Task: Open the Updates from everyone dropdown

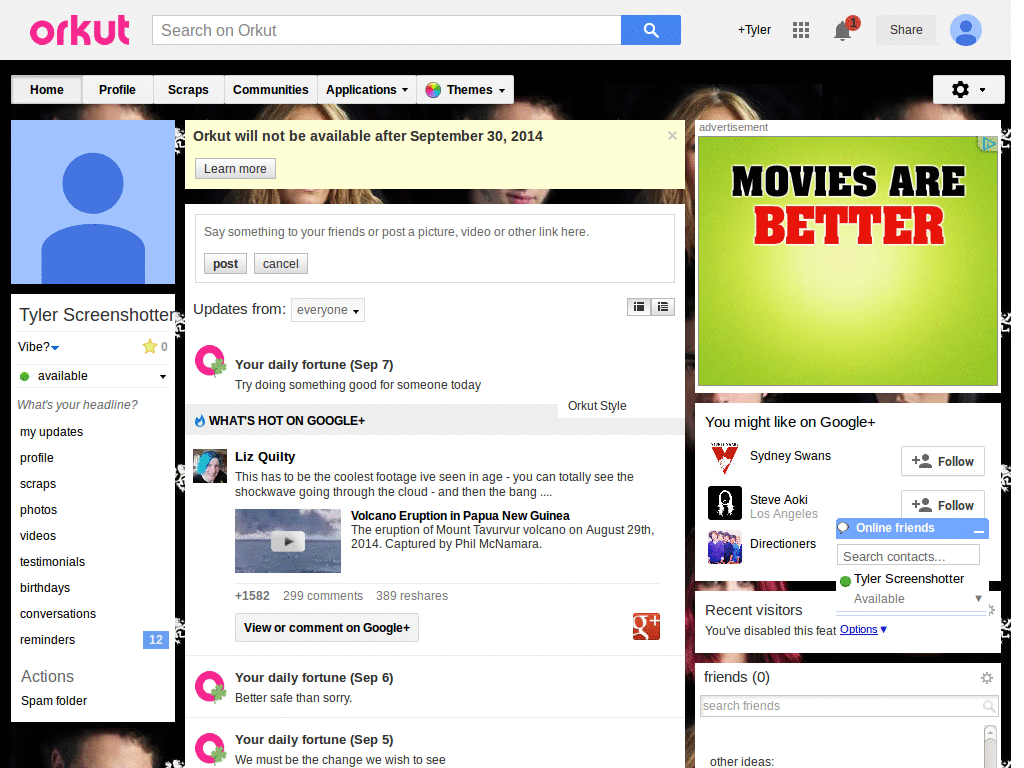Action: pos(328,310)
